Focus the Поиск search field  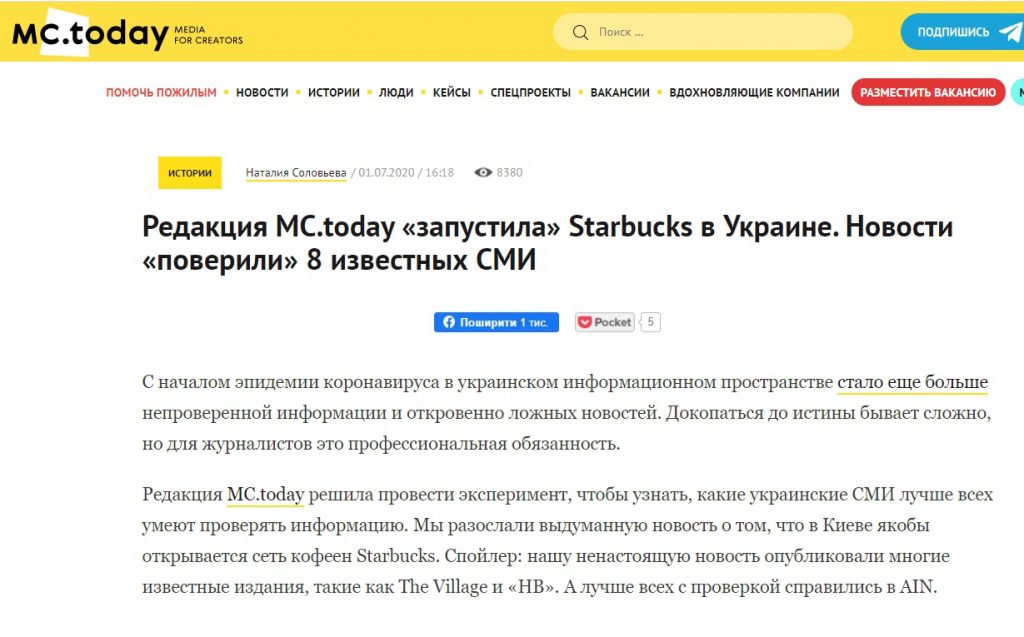(703, 32)
